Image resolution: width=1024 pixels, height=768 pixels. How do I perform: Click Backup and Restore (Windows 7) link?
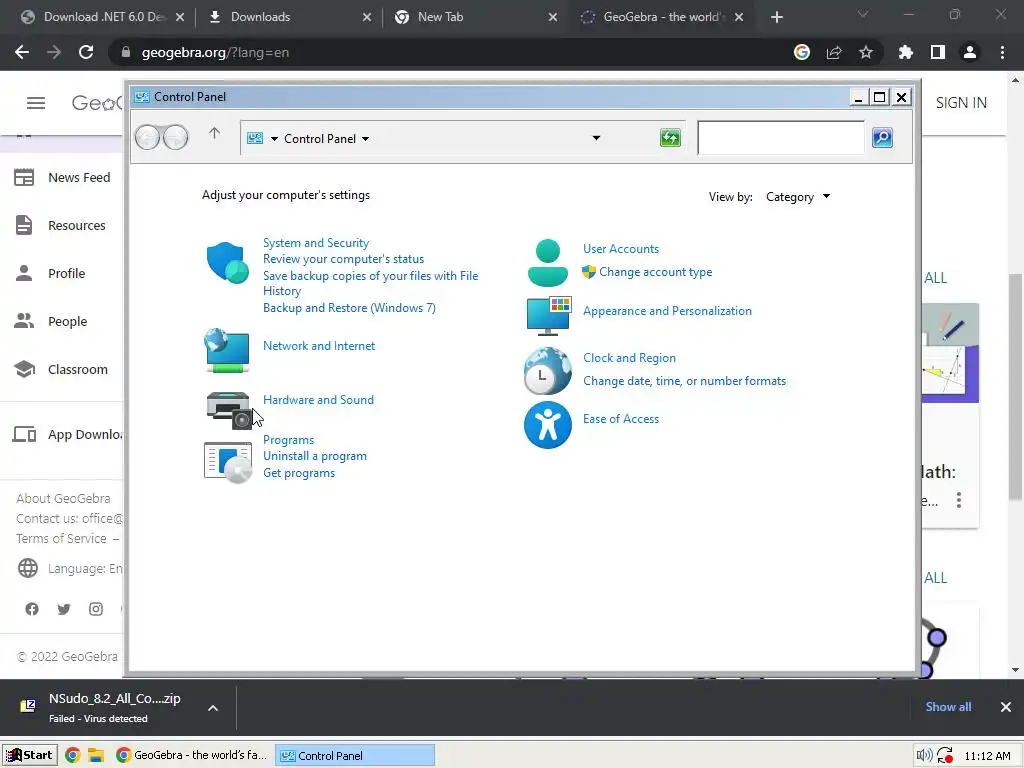[x=349, y=308]
